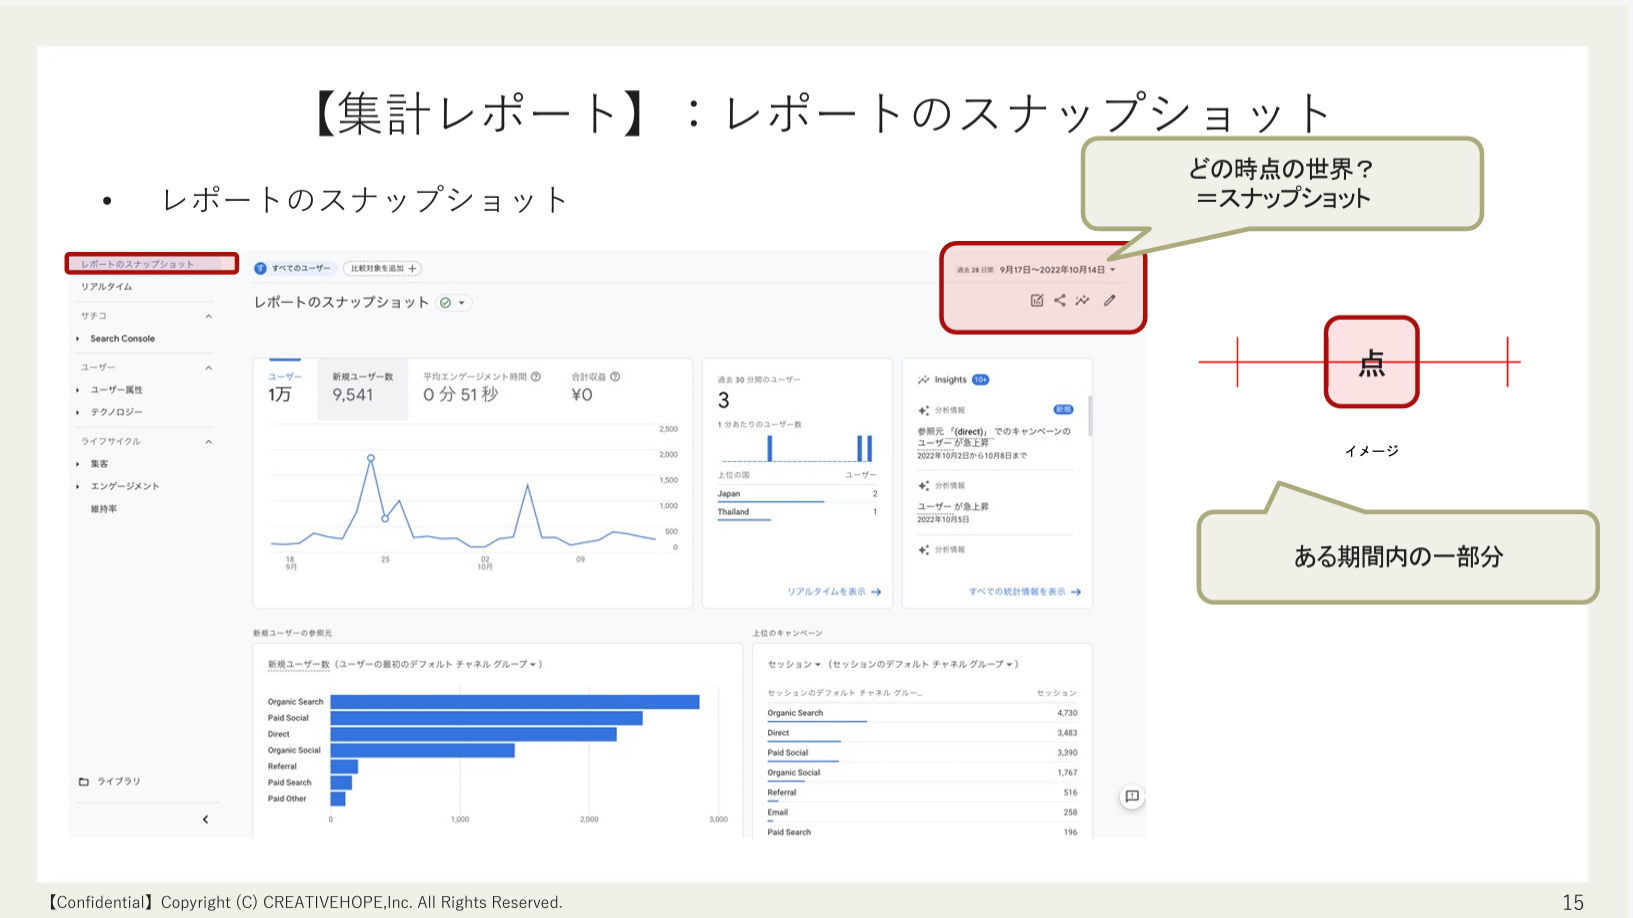Click the Paid Other label in bar chart
1633x918 pixels.
click(x=287, y=799)
